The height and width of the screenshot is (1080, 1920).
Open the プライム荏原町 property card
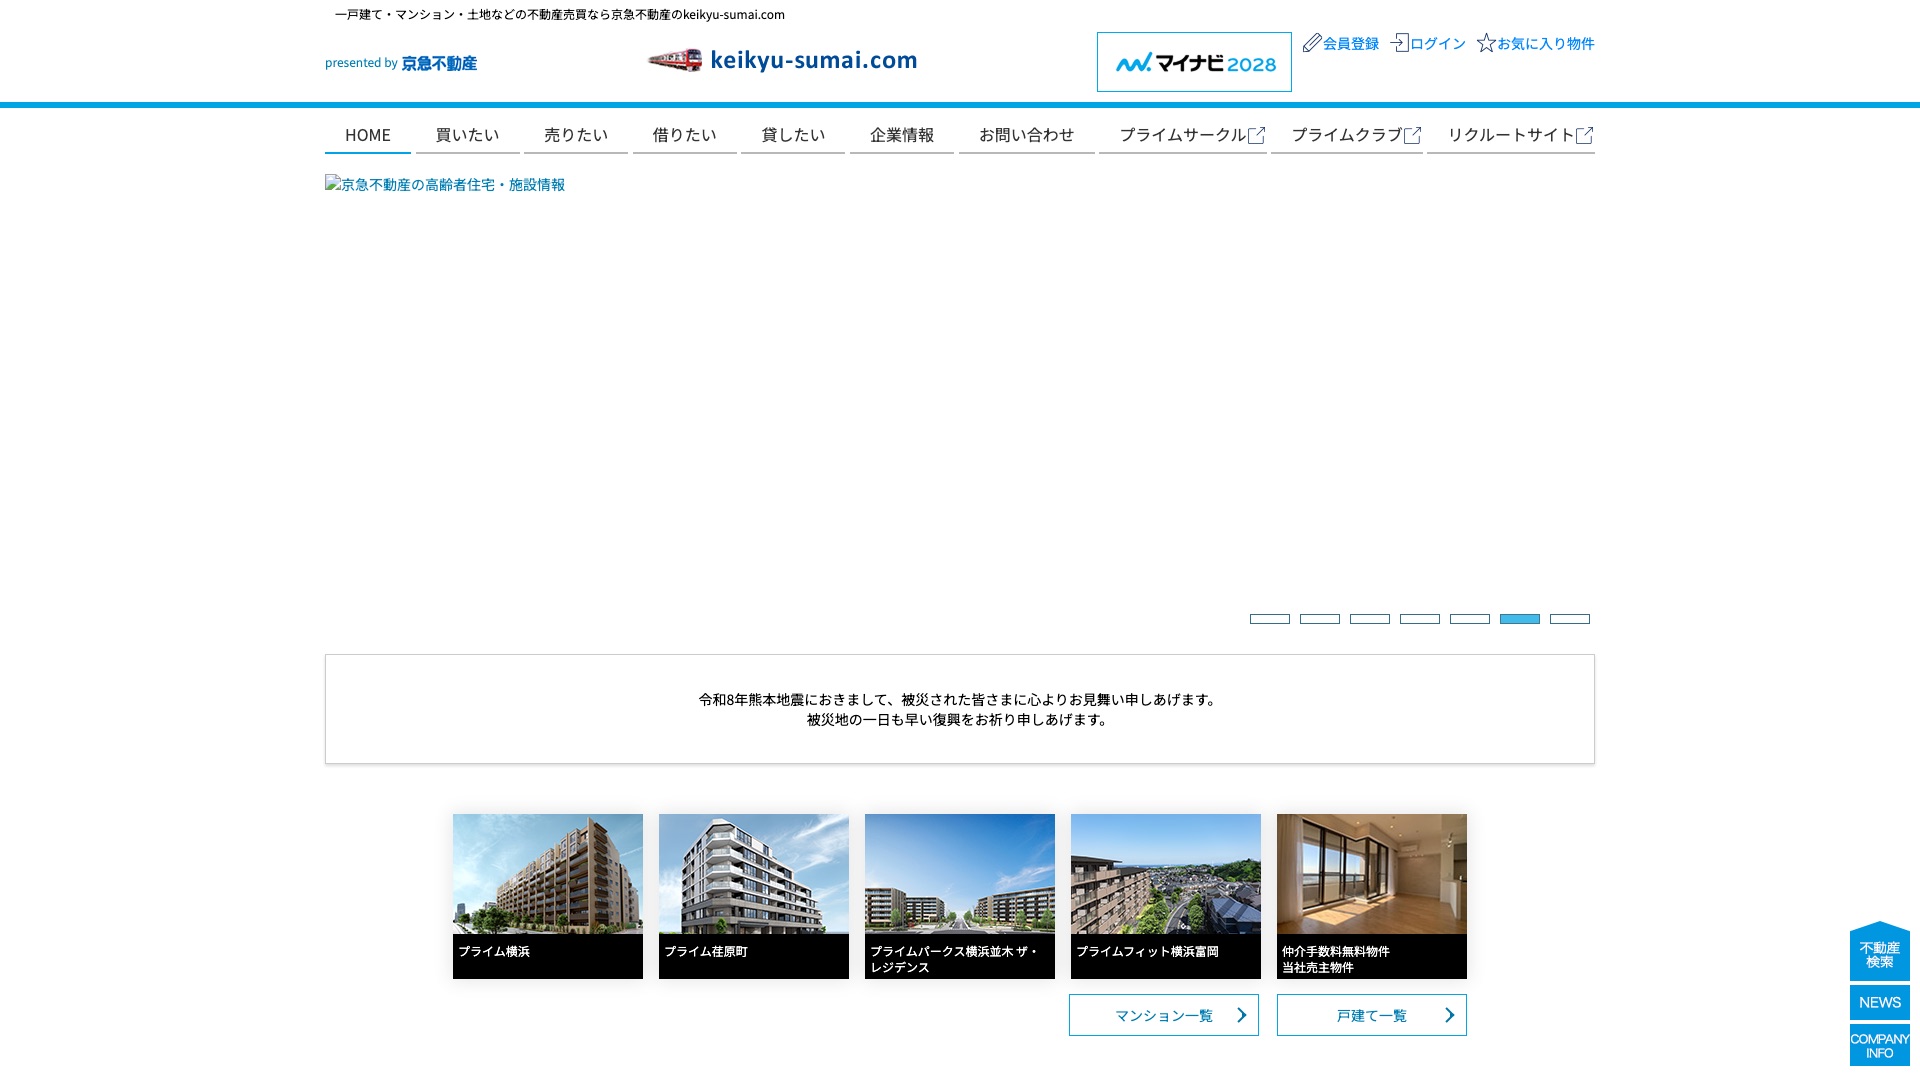pyautogui.click(x=754, y=896)
